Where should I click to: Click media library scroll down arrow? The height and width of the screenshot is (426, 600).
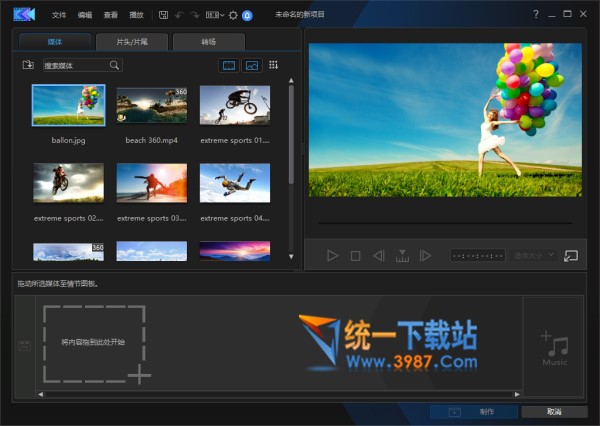tap(291, 256)
